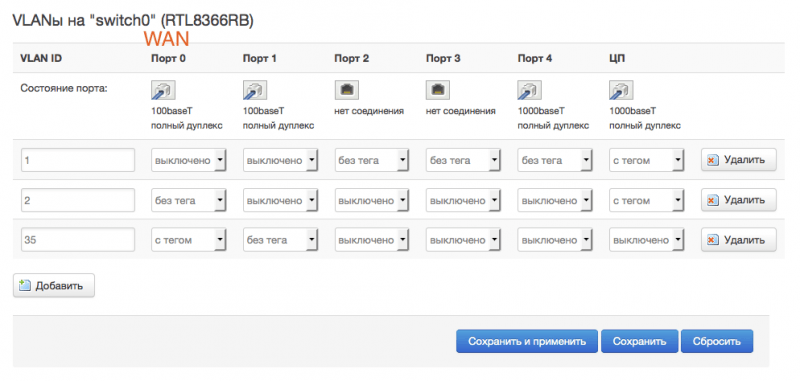This screenshot has height=381, width=800.
Task: Click the Сохранить button
Action: point(640,341)
